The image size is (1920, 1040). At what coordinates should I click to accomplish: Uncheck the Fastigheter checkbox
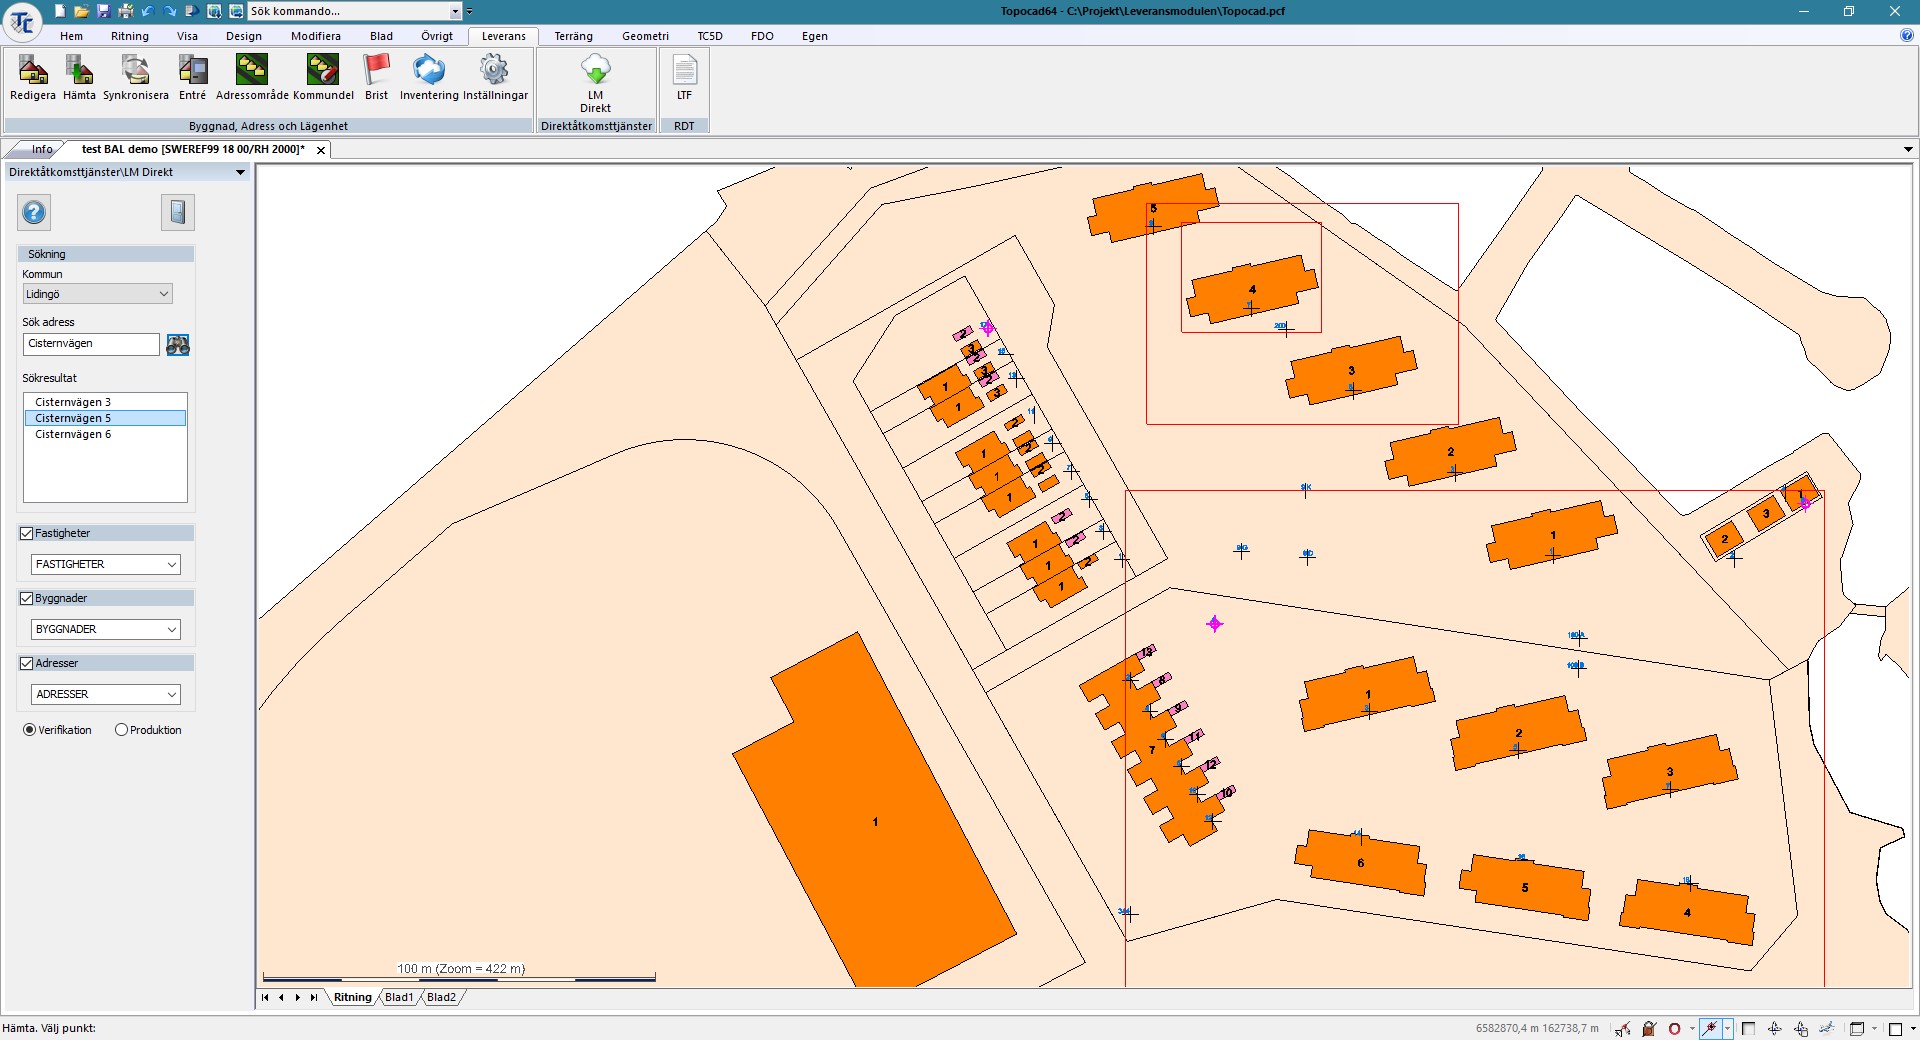click(27, 534)
